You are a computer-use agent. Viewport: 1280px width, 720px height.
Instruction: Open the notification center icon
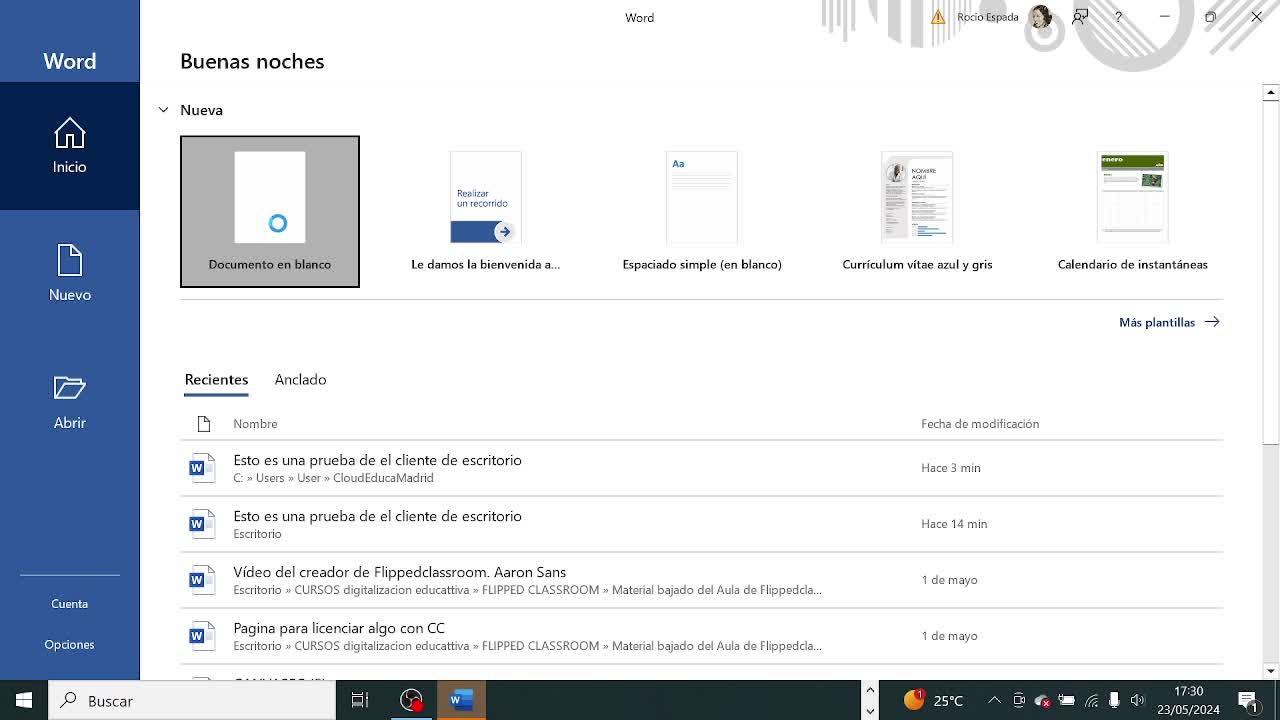(1248, 701)
